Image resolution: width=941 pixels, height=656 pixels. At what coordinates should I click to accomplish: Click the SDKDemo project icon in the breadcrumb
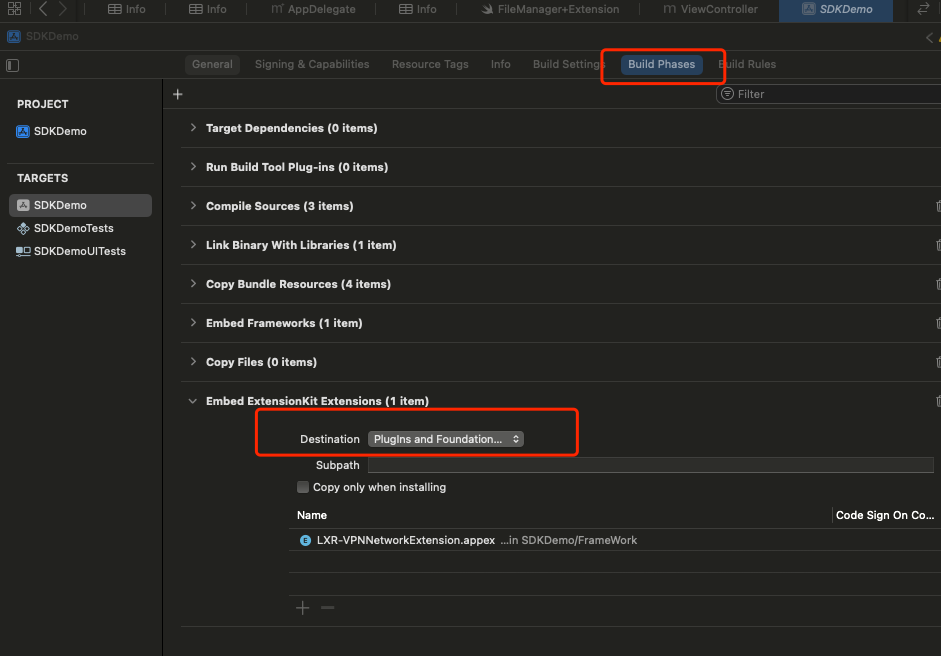click(x=14, y=36)
